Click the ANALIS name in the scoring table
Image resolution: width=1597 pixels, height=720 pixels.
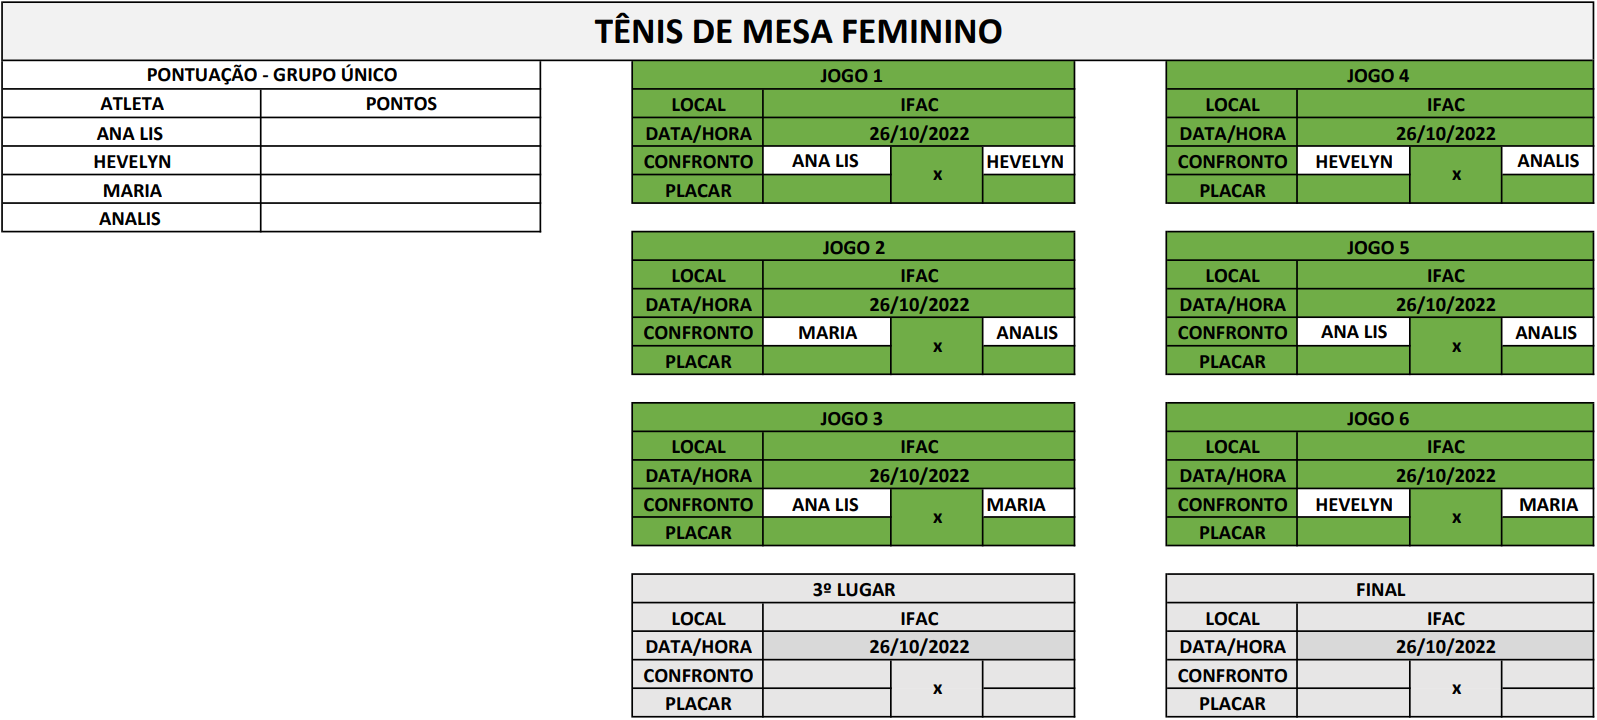pyautogui.click(x=130, y=218)
